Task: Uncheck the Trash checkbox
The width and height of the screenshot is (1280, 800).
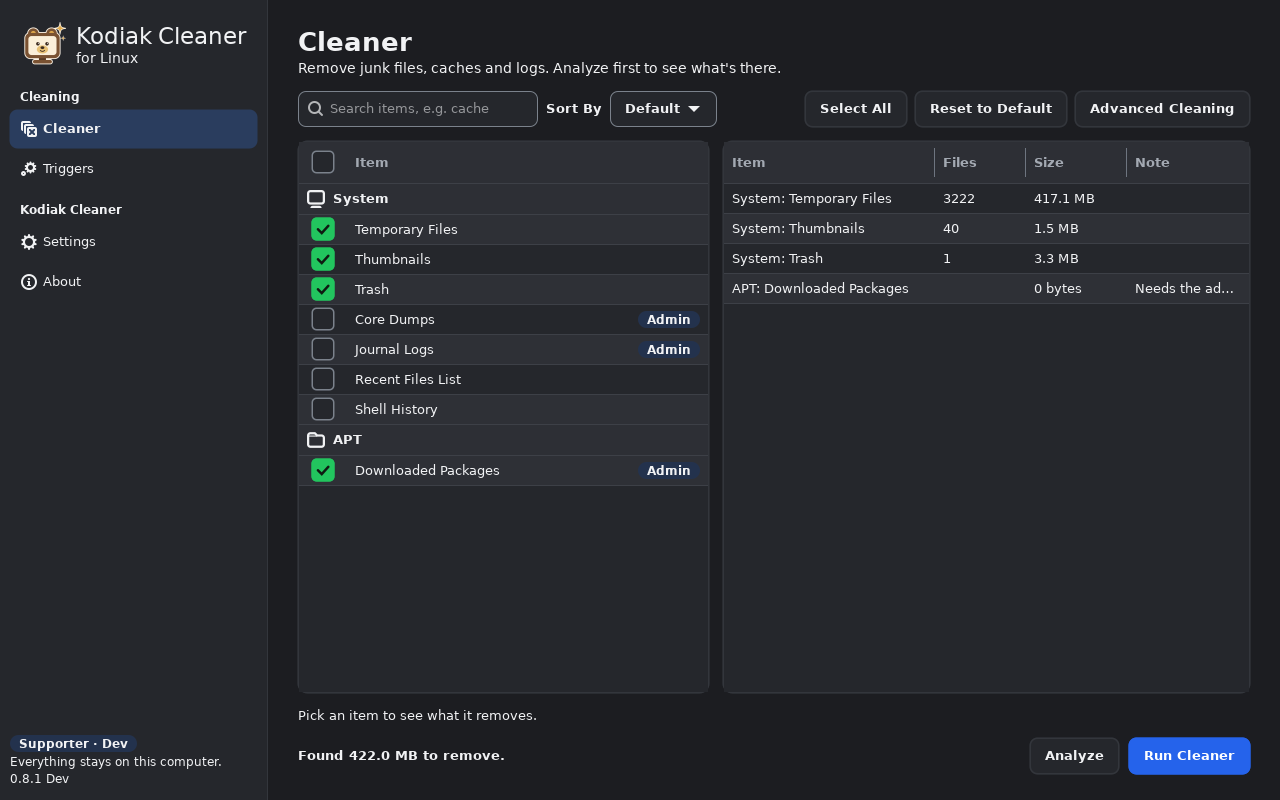Action: point(323,289)
